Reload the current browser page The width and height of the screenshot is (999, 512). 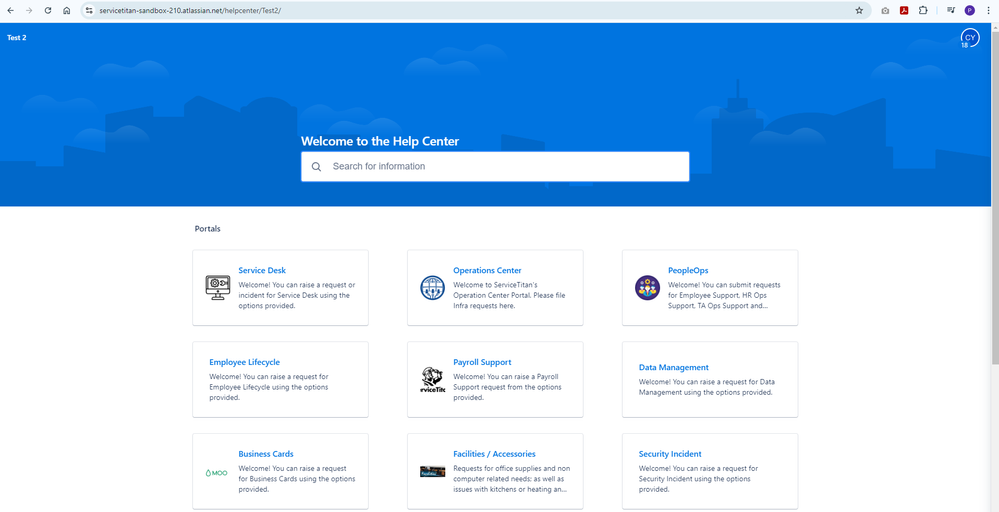tap(48, 10)
